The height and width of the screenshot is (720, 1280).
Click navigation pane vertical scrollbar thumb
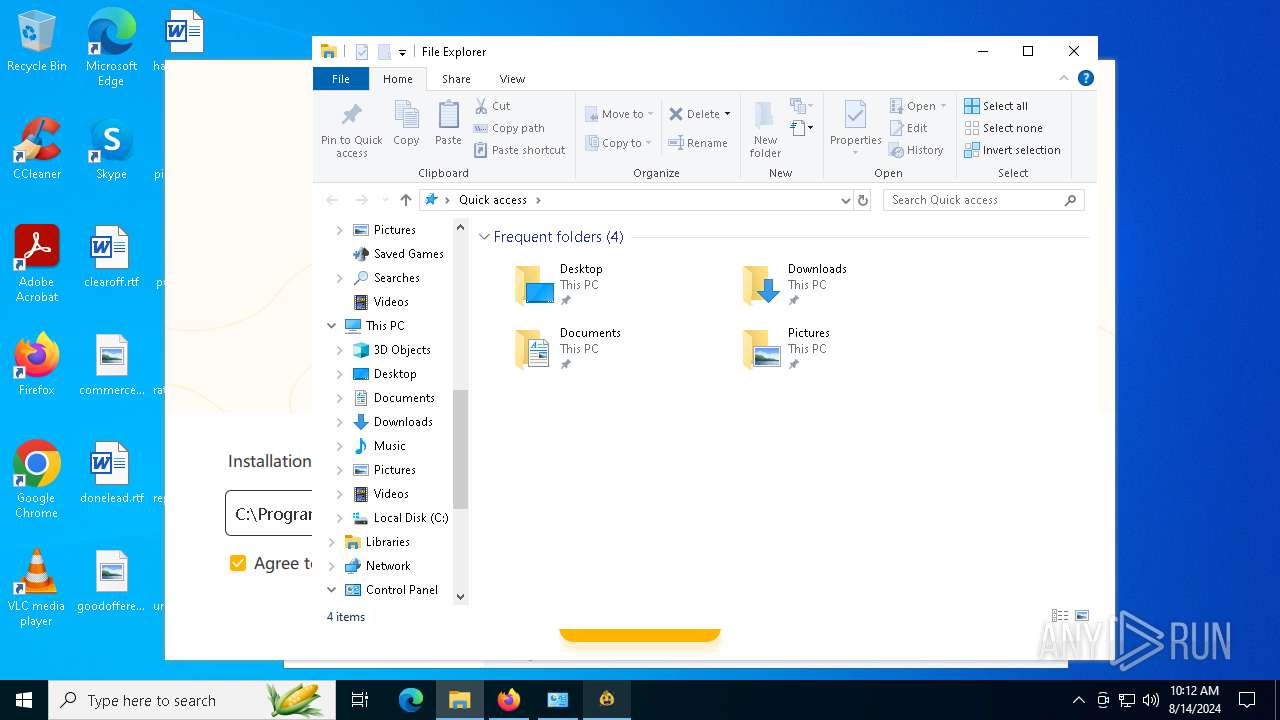coord(460,449)
